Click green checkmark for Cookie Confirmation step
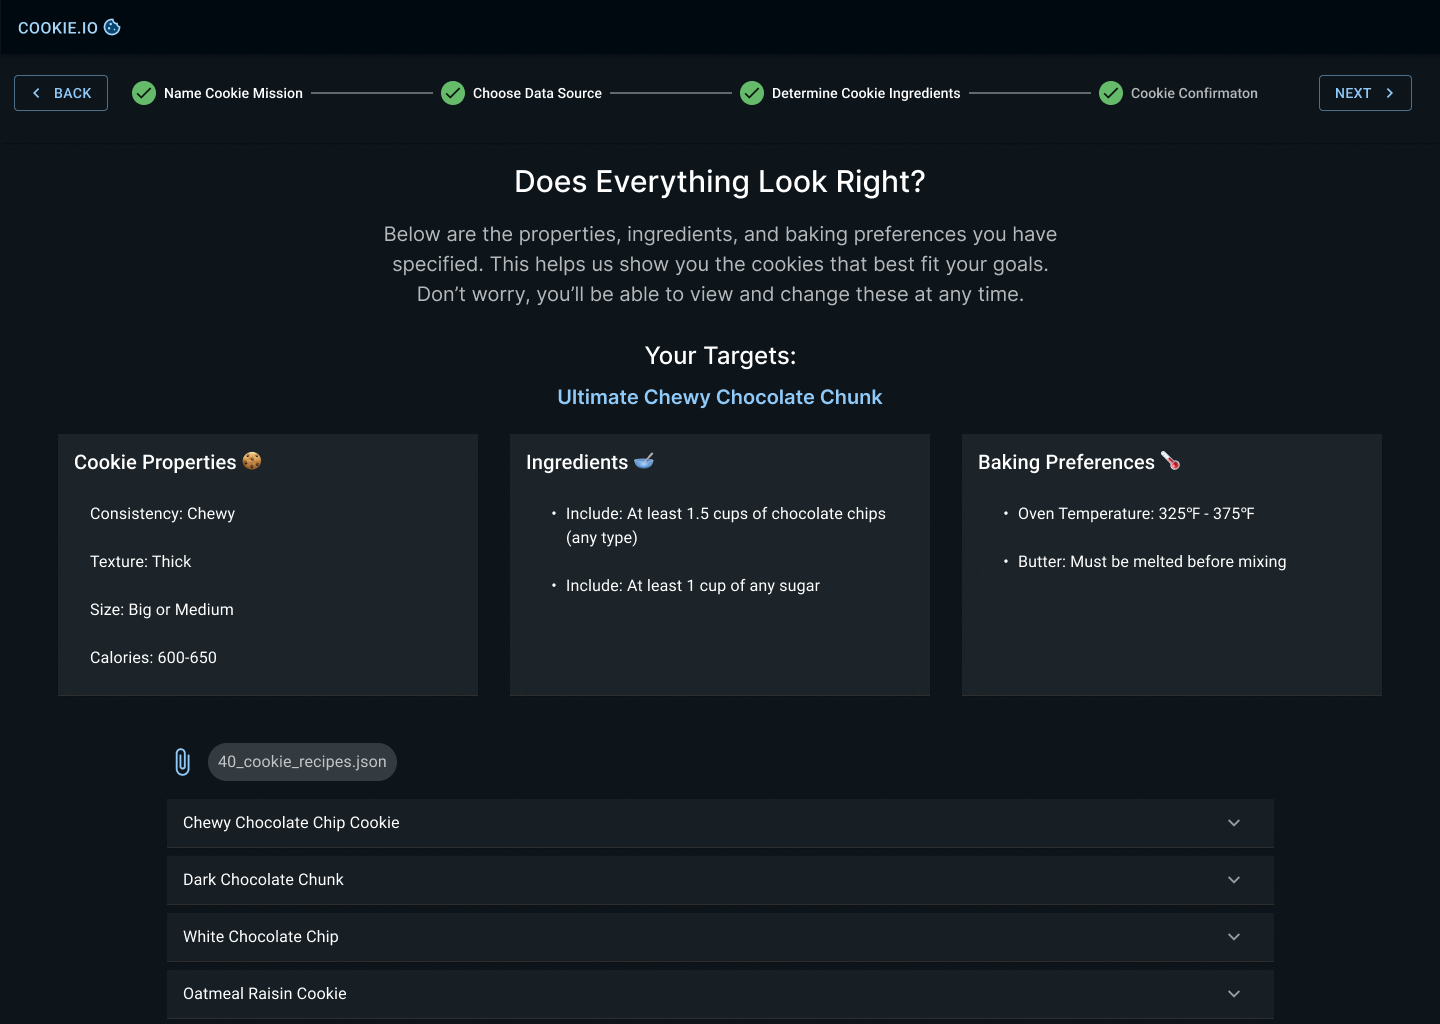Image resolution: width=1440 pixels, height=1024 pixels. pyautogui.click(x=1111, y=93)
